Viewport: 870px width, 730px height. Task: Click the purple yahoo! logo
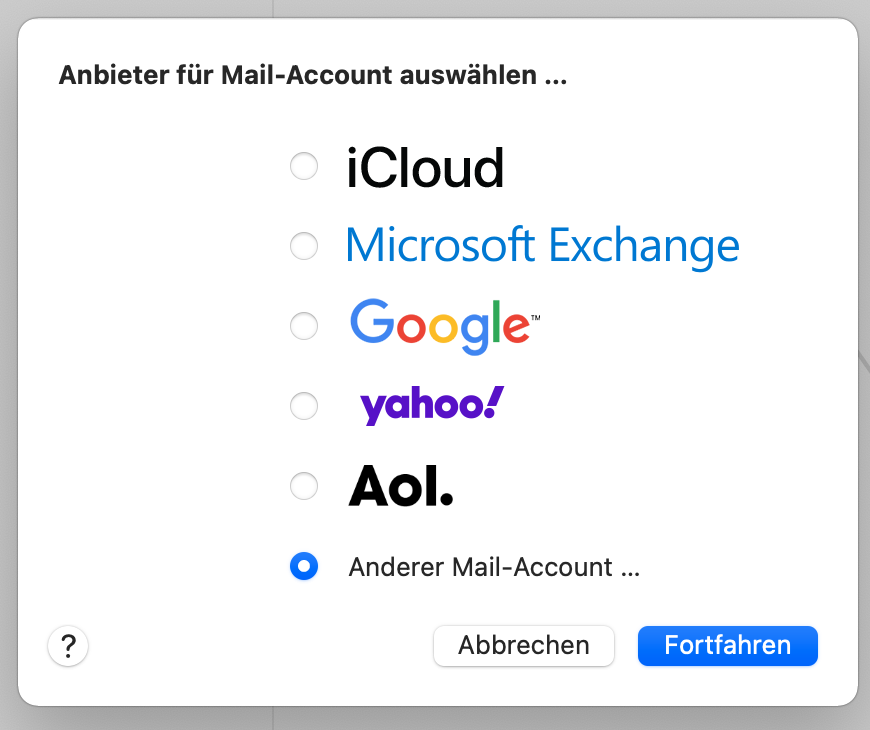(430, 405)
